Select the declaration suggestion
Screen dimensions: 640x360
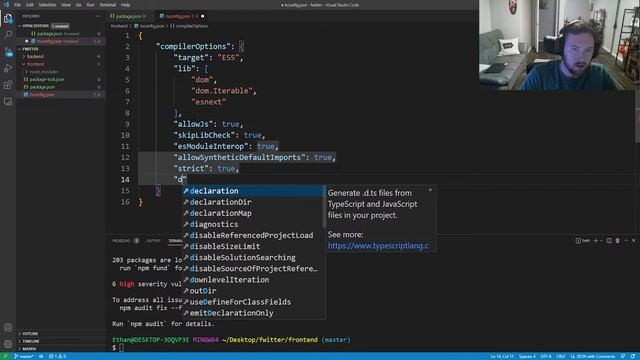(x=252, y=191)
